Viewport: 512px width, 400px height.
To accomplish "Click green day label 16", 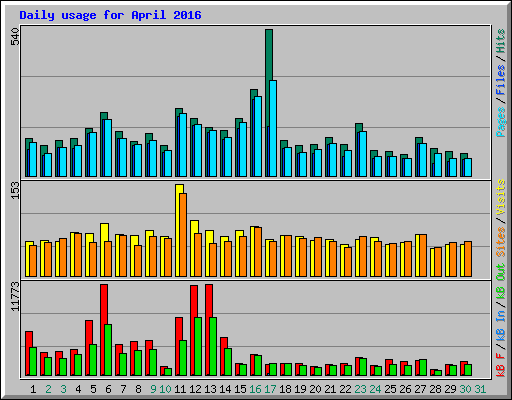I will [255, 389].
